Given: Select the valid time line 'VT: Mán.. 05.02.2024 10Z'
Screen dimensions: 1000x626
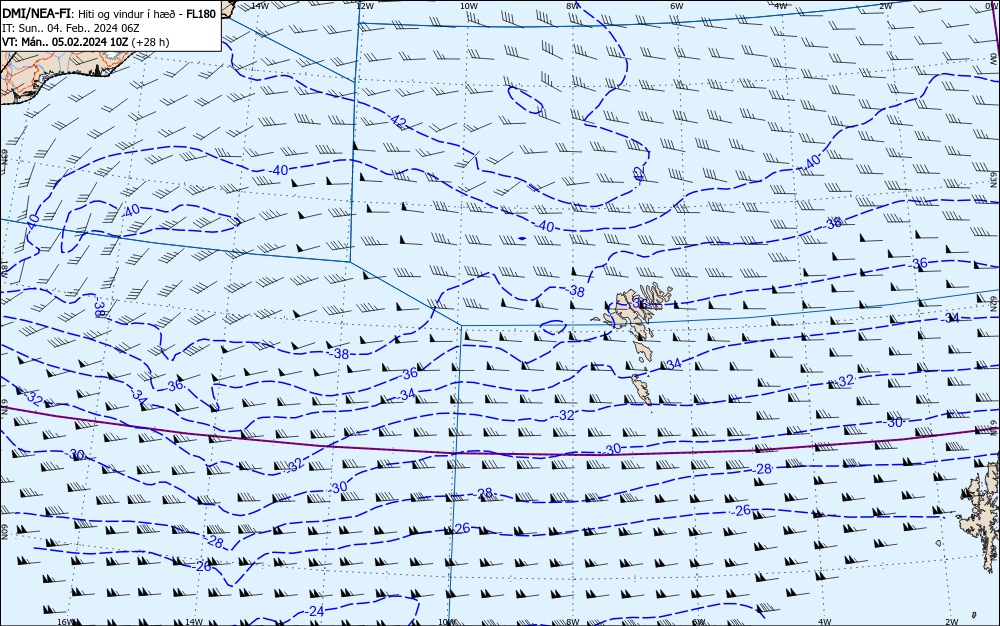Looking at the screenshot, I should tap(65, 42).
